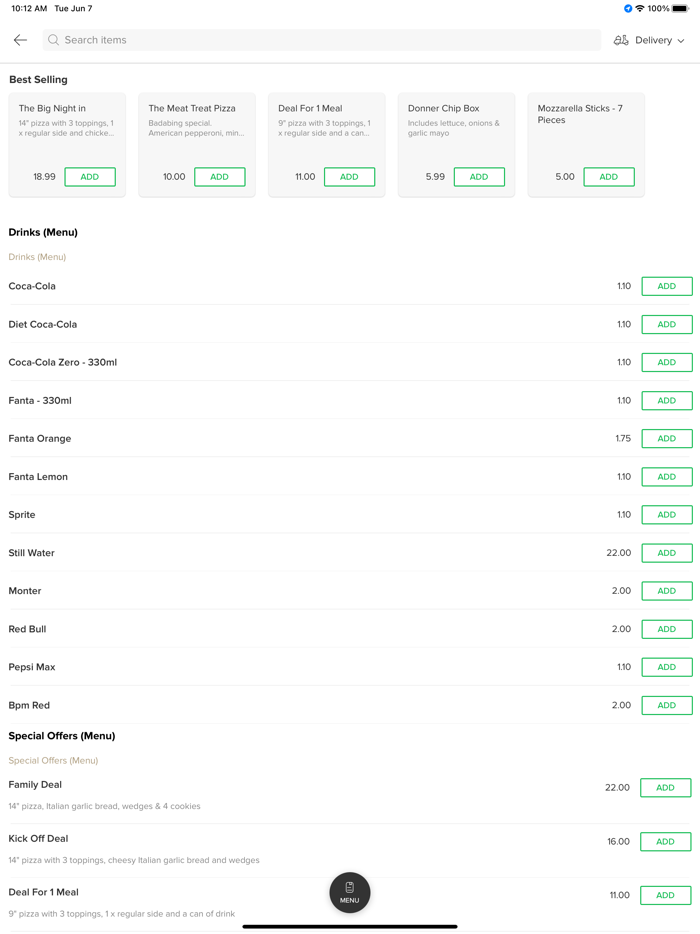Select the Drinks (Menu) subcategory label
The width and height of the screenshot is (700, 934).
click(x=37, y=257)
